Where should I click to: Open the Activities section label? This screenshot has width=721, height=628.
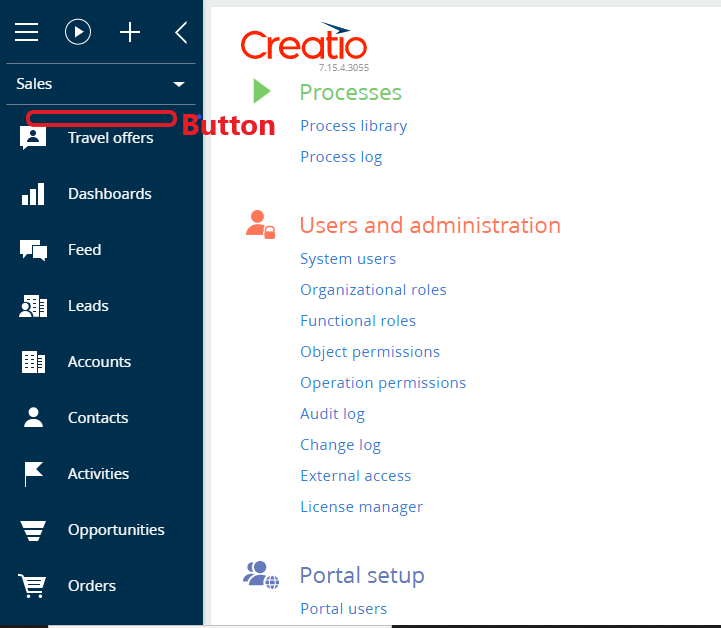98,474
